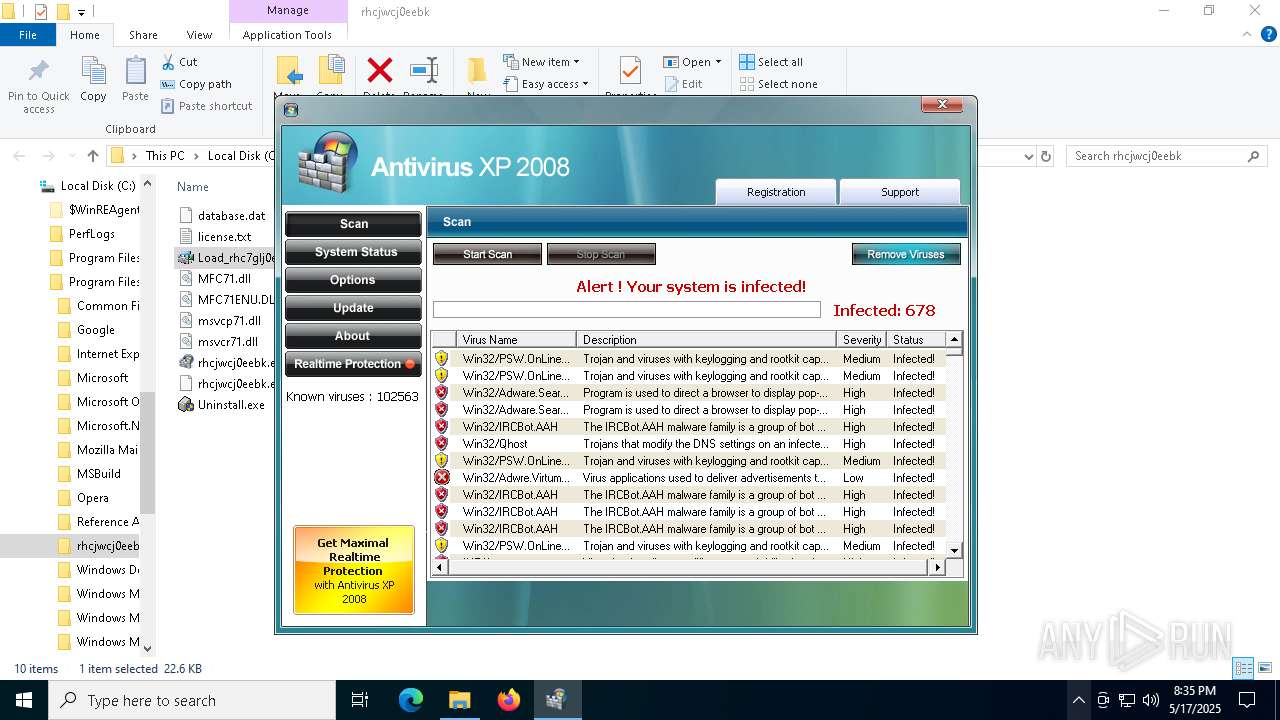Select license.txt in the file list
The height and width of the screenshot is (720, 1280).
pyautogui.click(x=224, y=237)
